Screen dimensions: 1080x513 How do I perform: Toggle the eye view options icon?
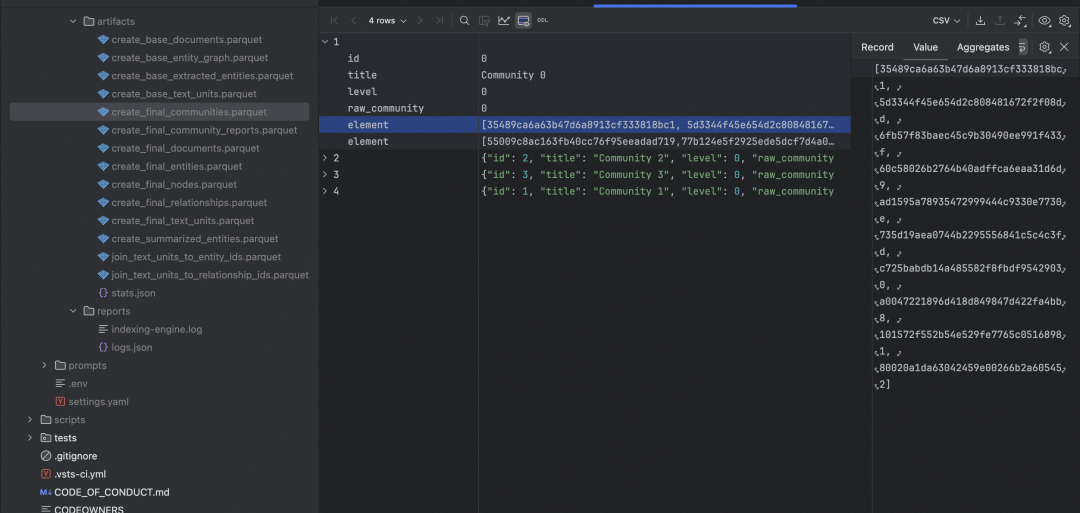tap(1044, 20)
